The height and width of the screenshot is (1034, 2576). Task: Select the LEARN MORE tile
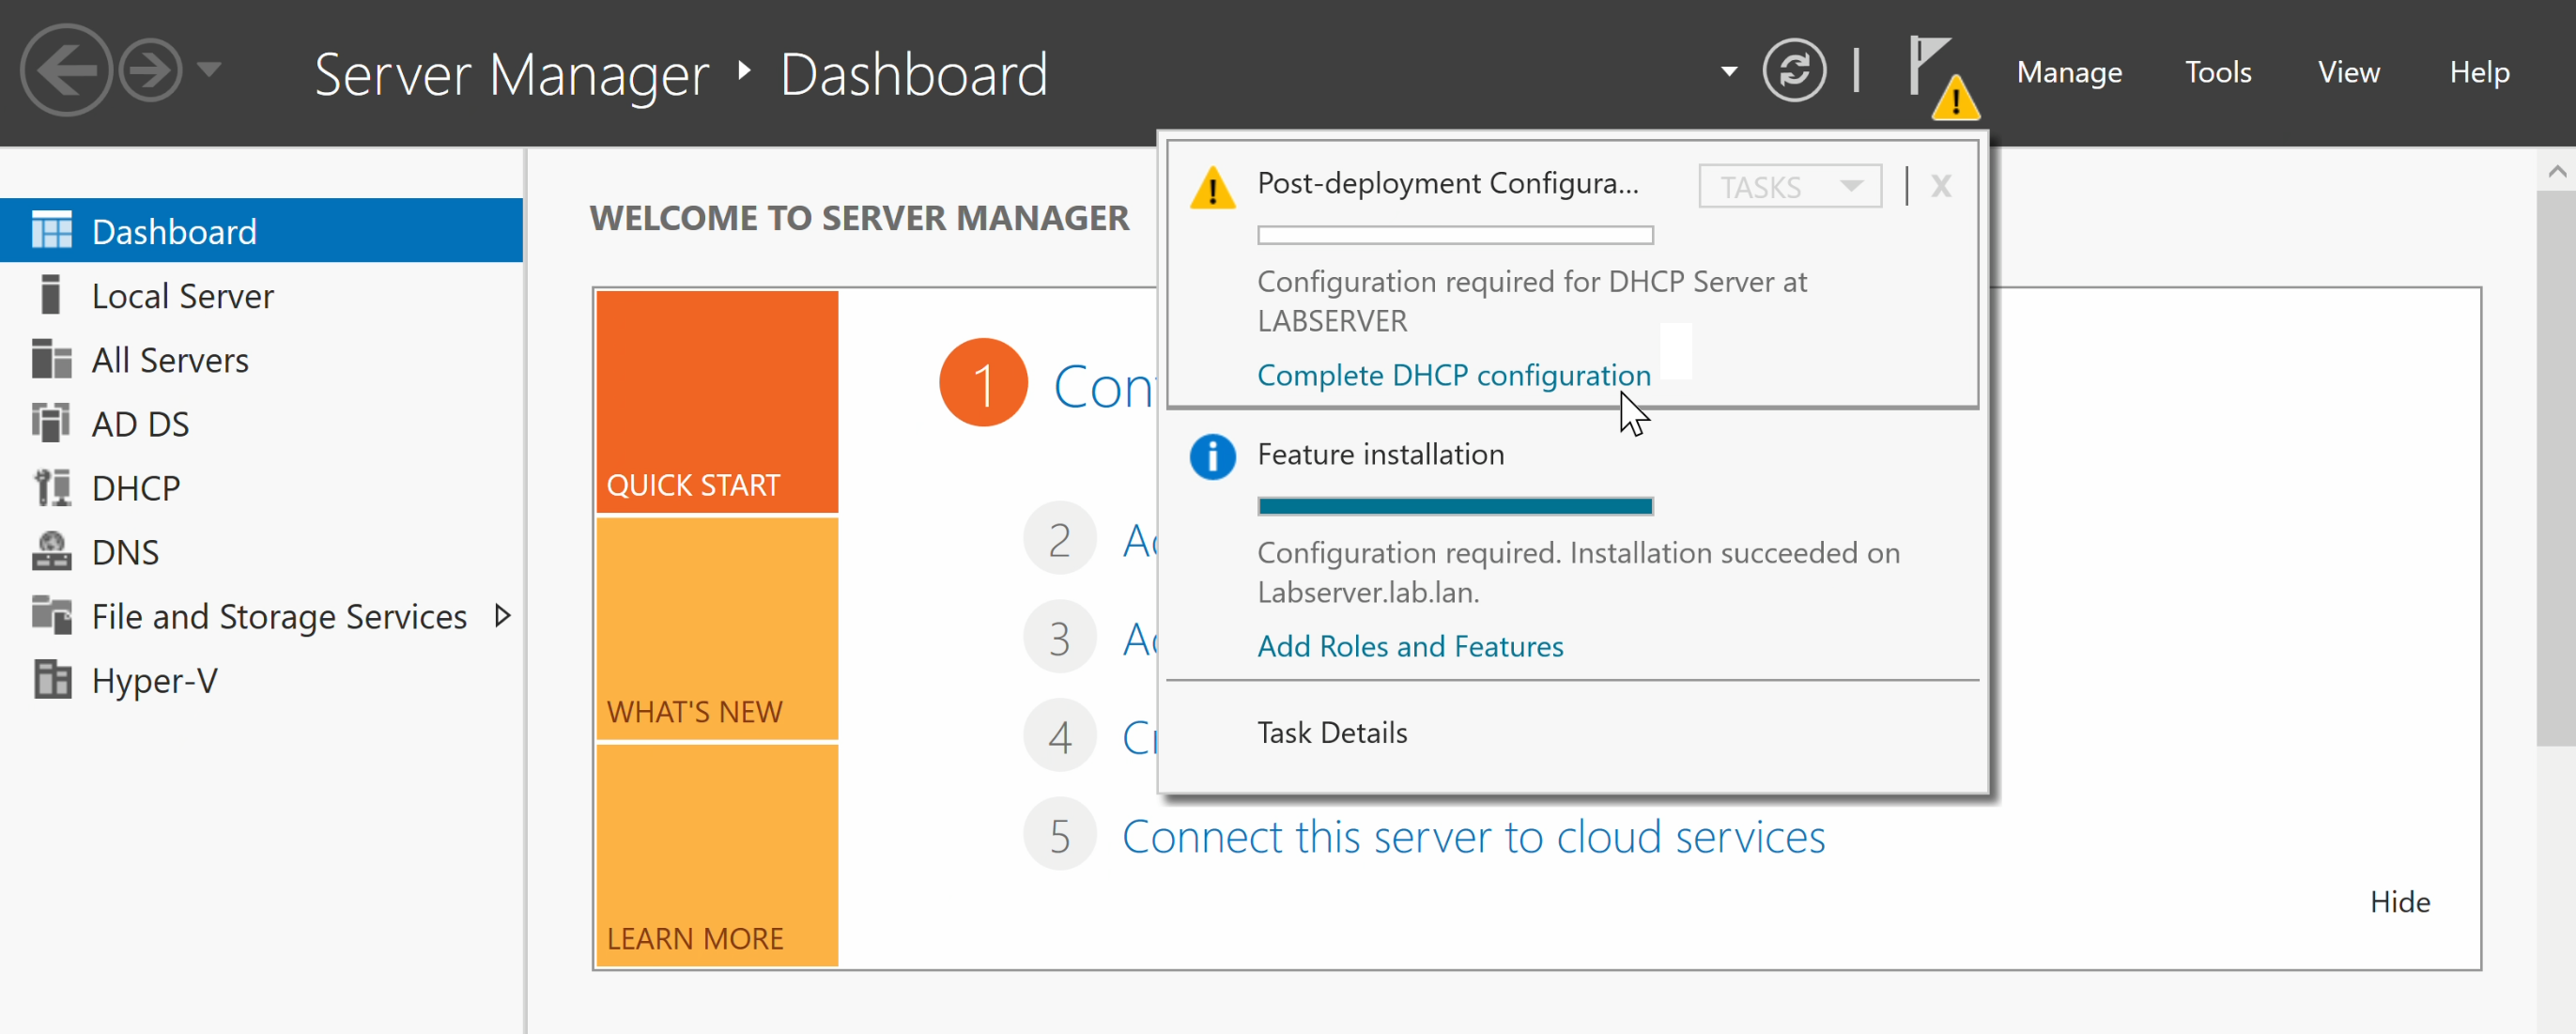tap(717, 856)
